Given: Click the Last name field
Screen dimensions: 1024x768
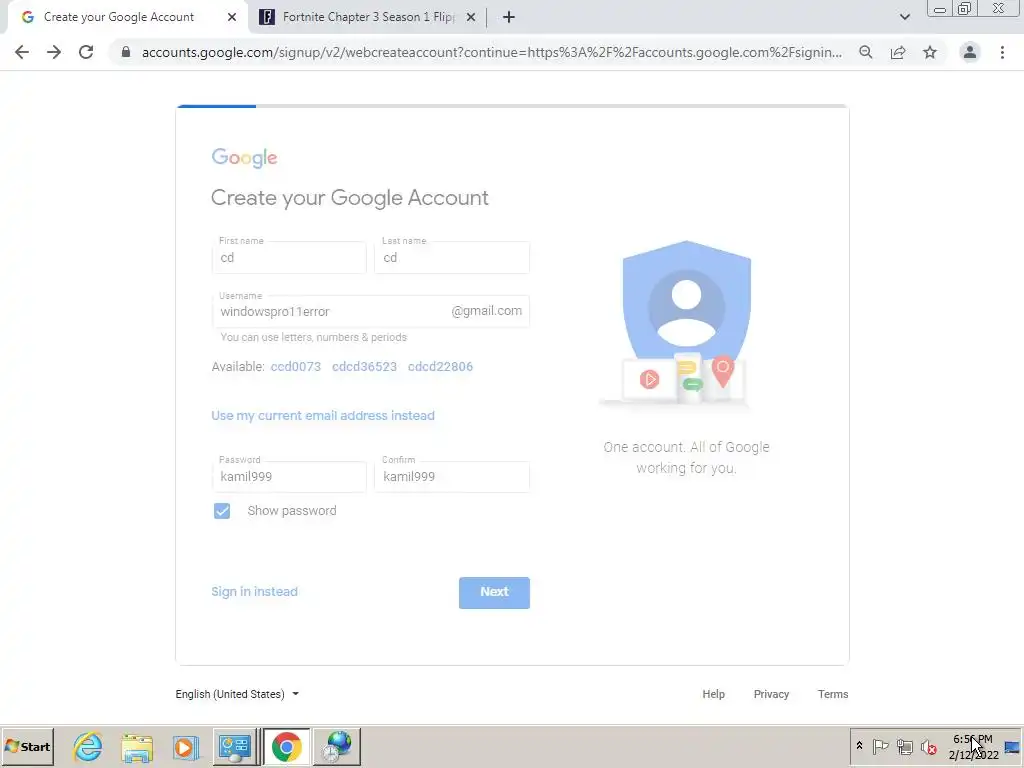Looking at the screenshot, I should [452, 257].
